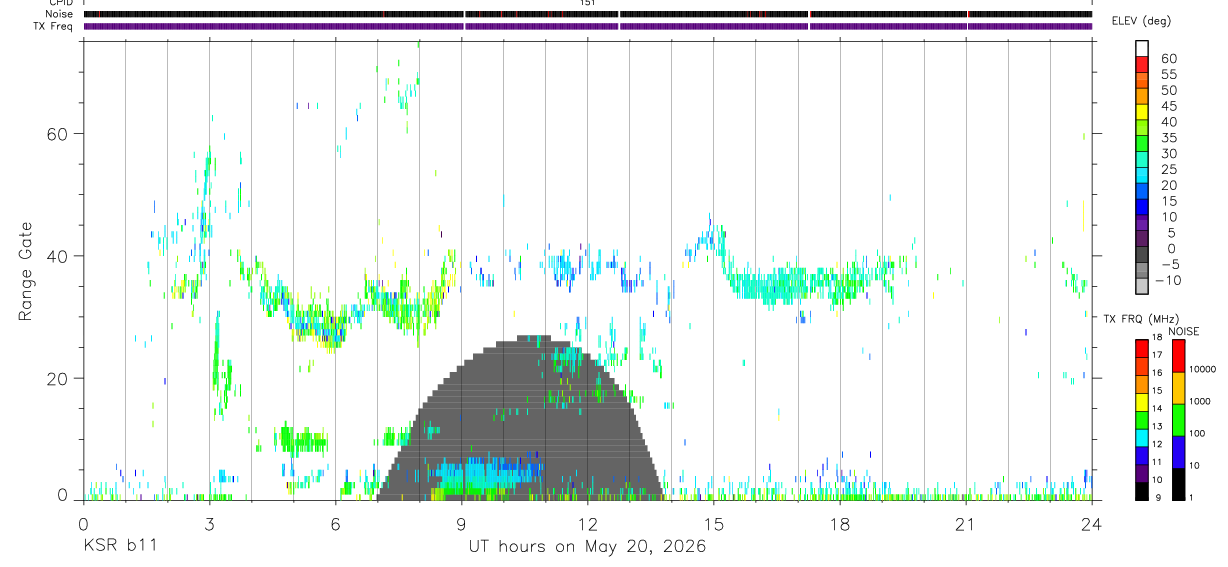Click the "151" CPID value at the top
This screenshot has width=1228, height=567.
pyautogui.click(x=588, y=3)
